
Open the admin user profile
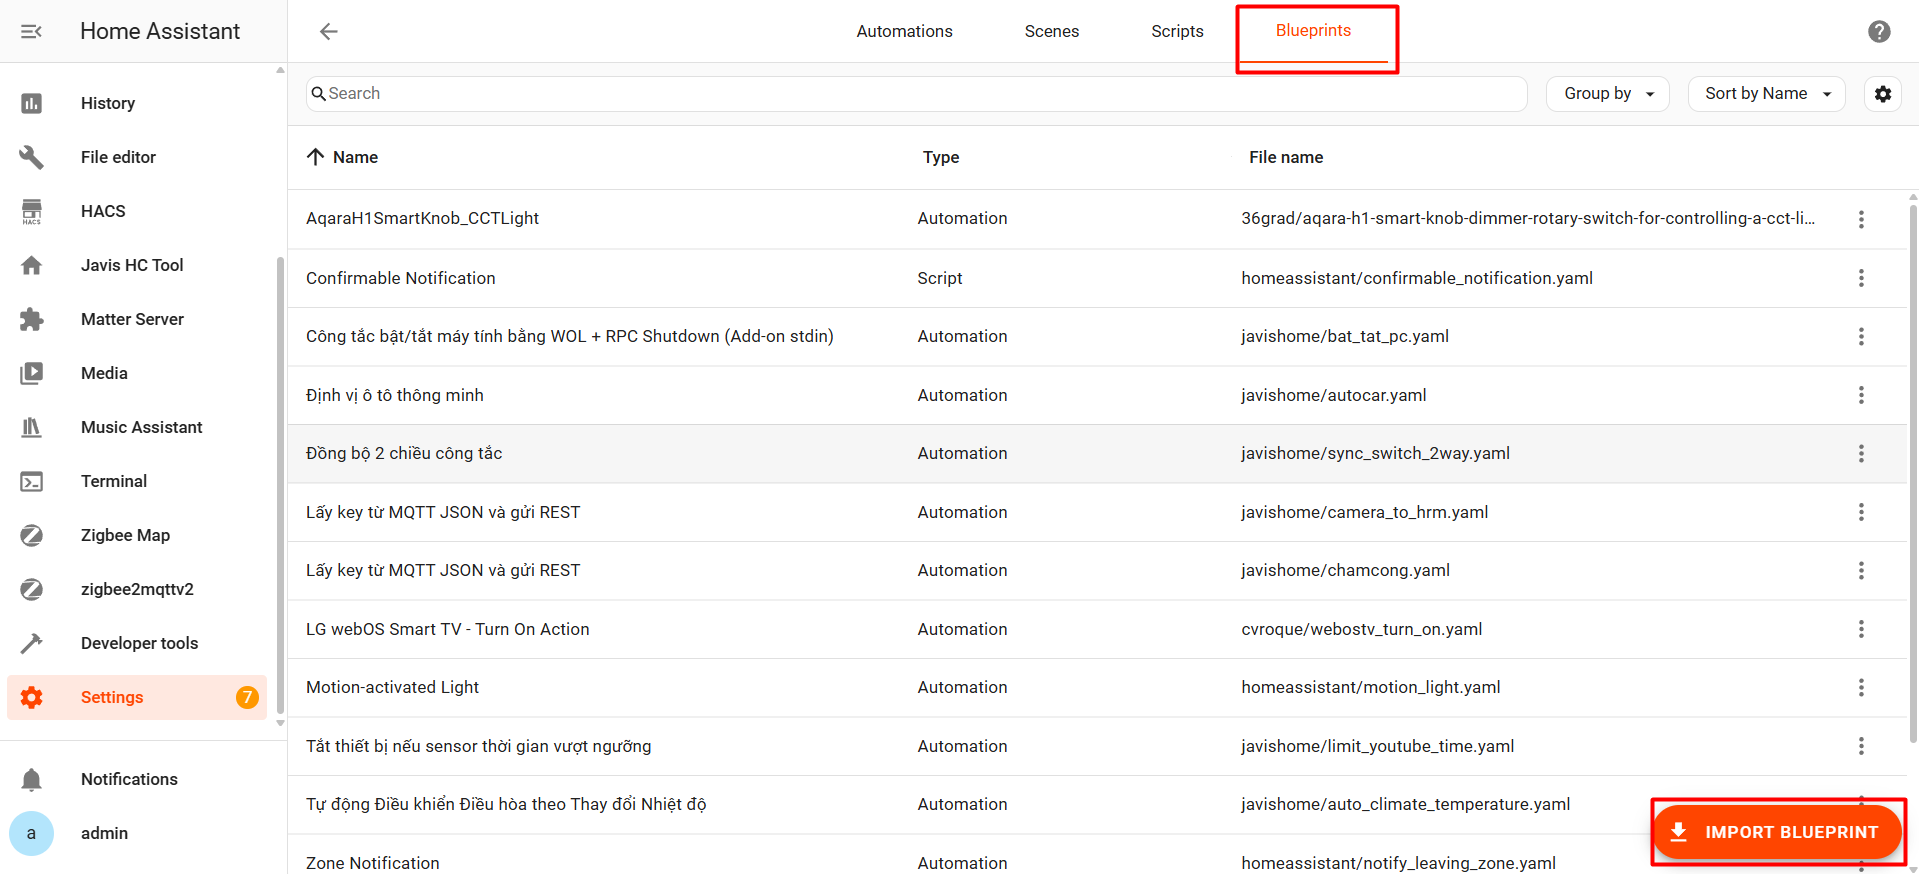coord(104,833)
